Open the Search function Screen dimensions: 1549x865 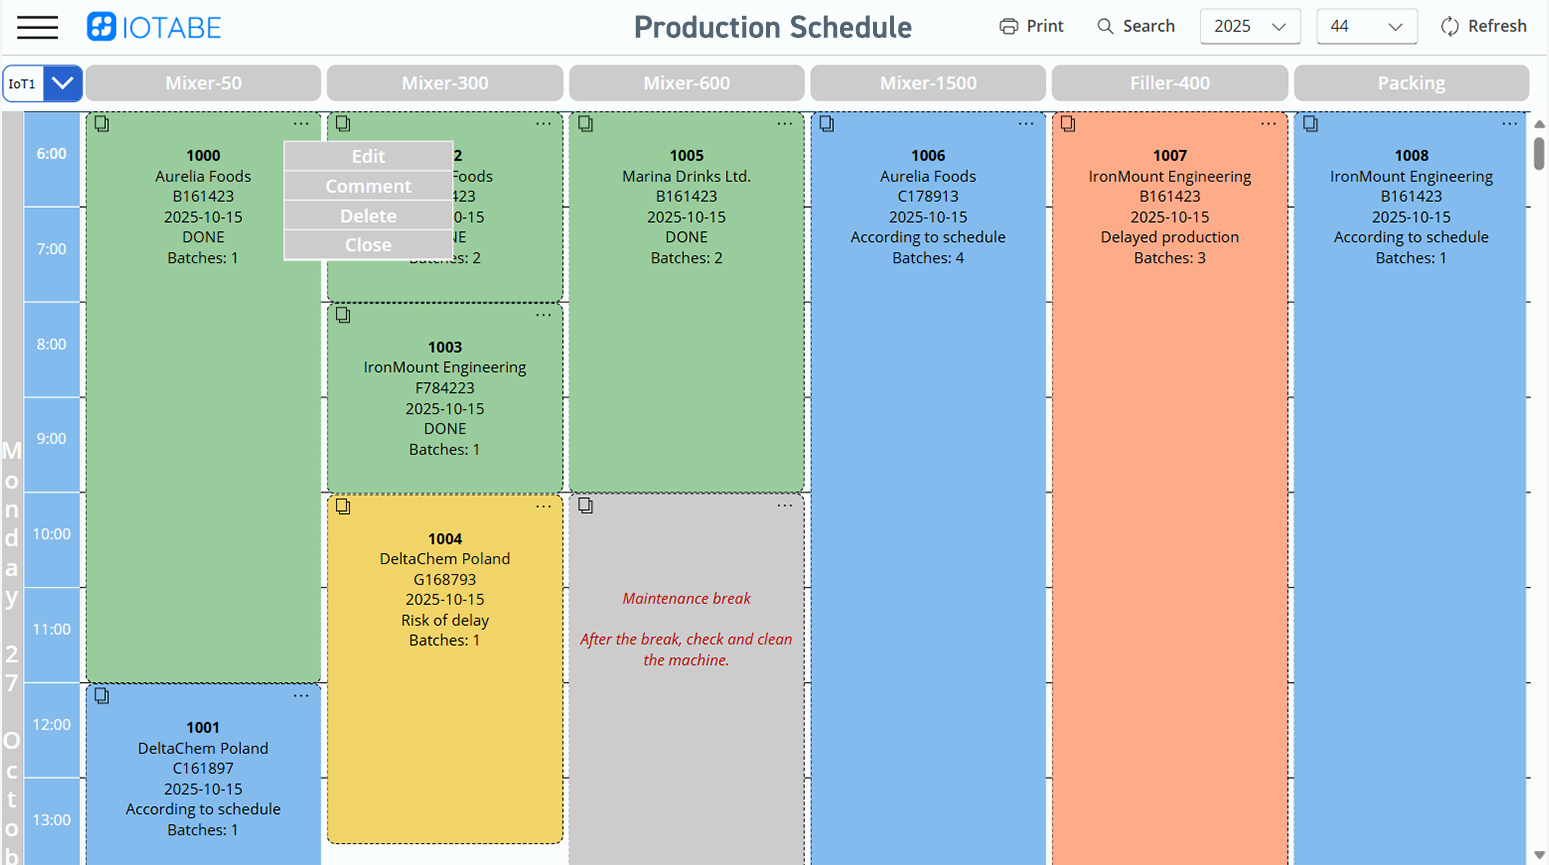pos(1104,27)
